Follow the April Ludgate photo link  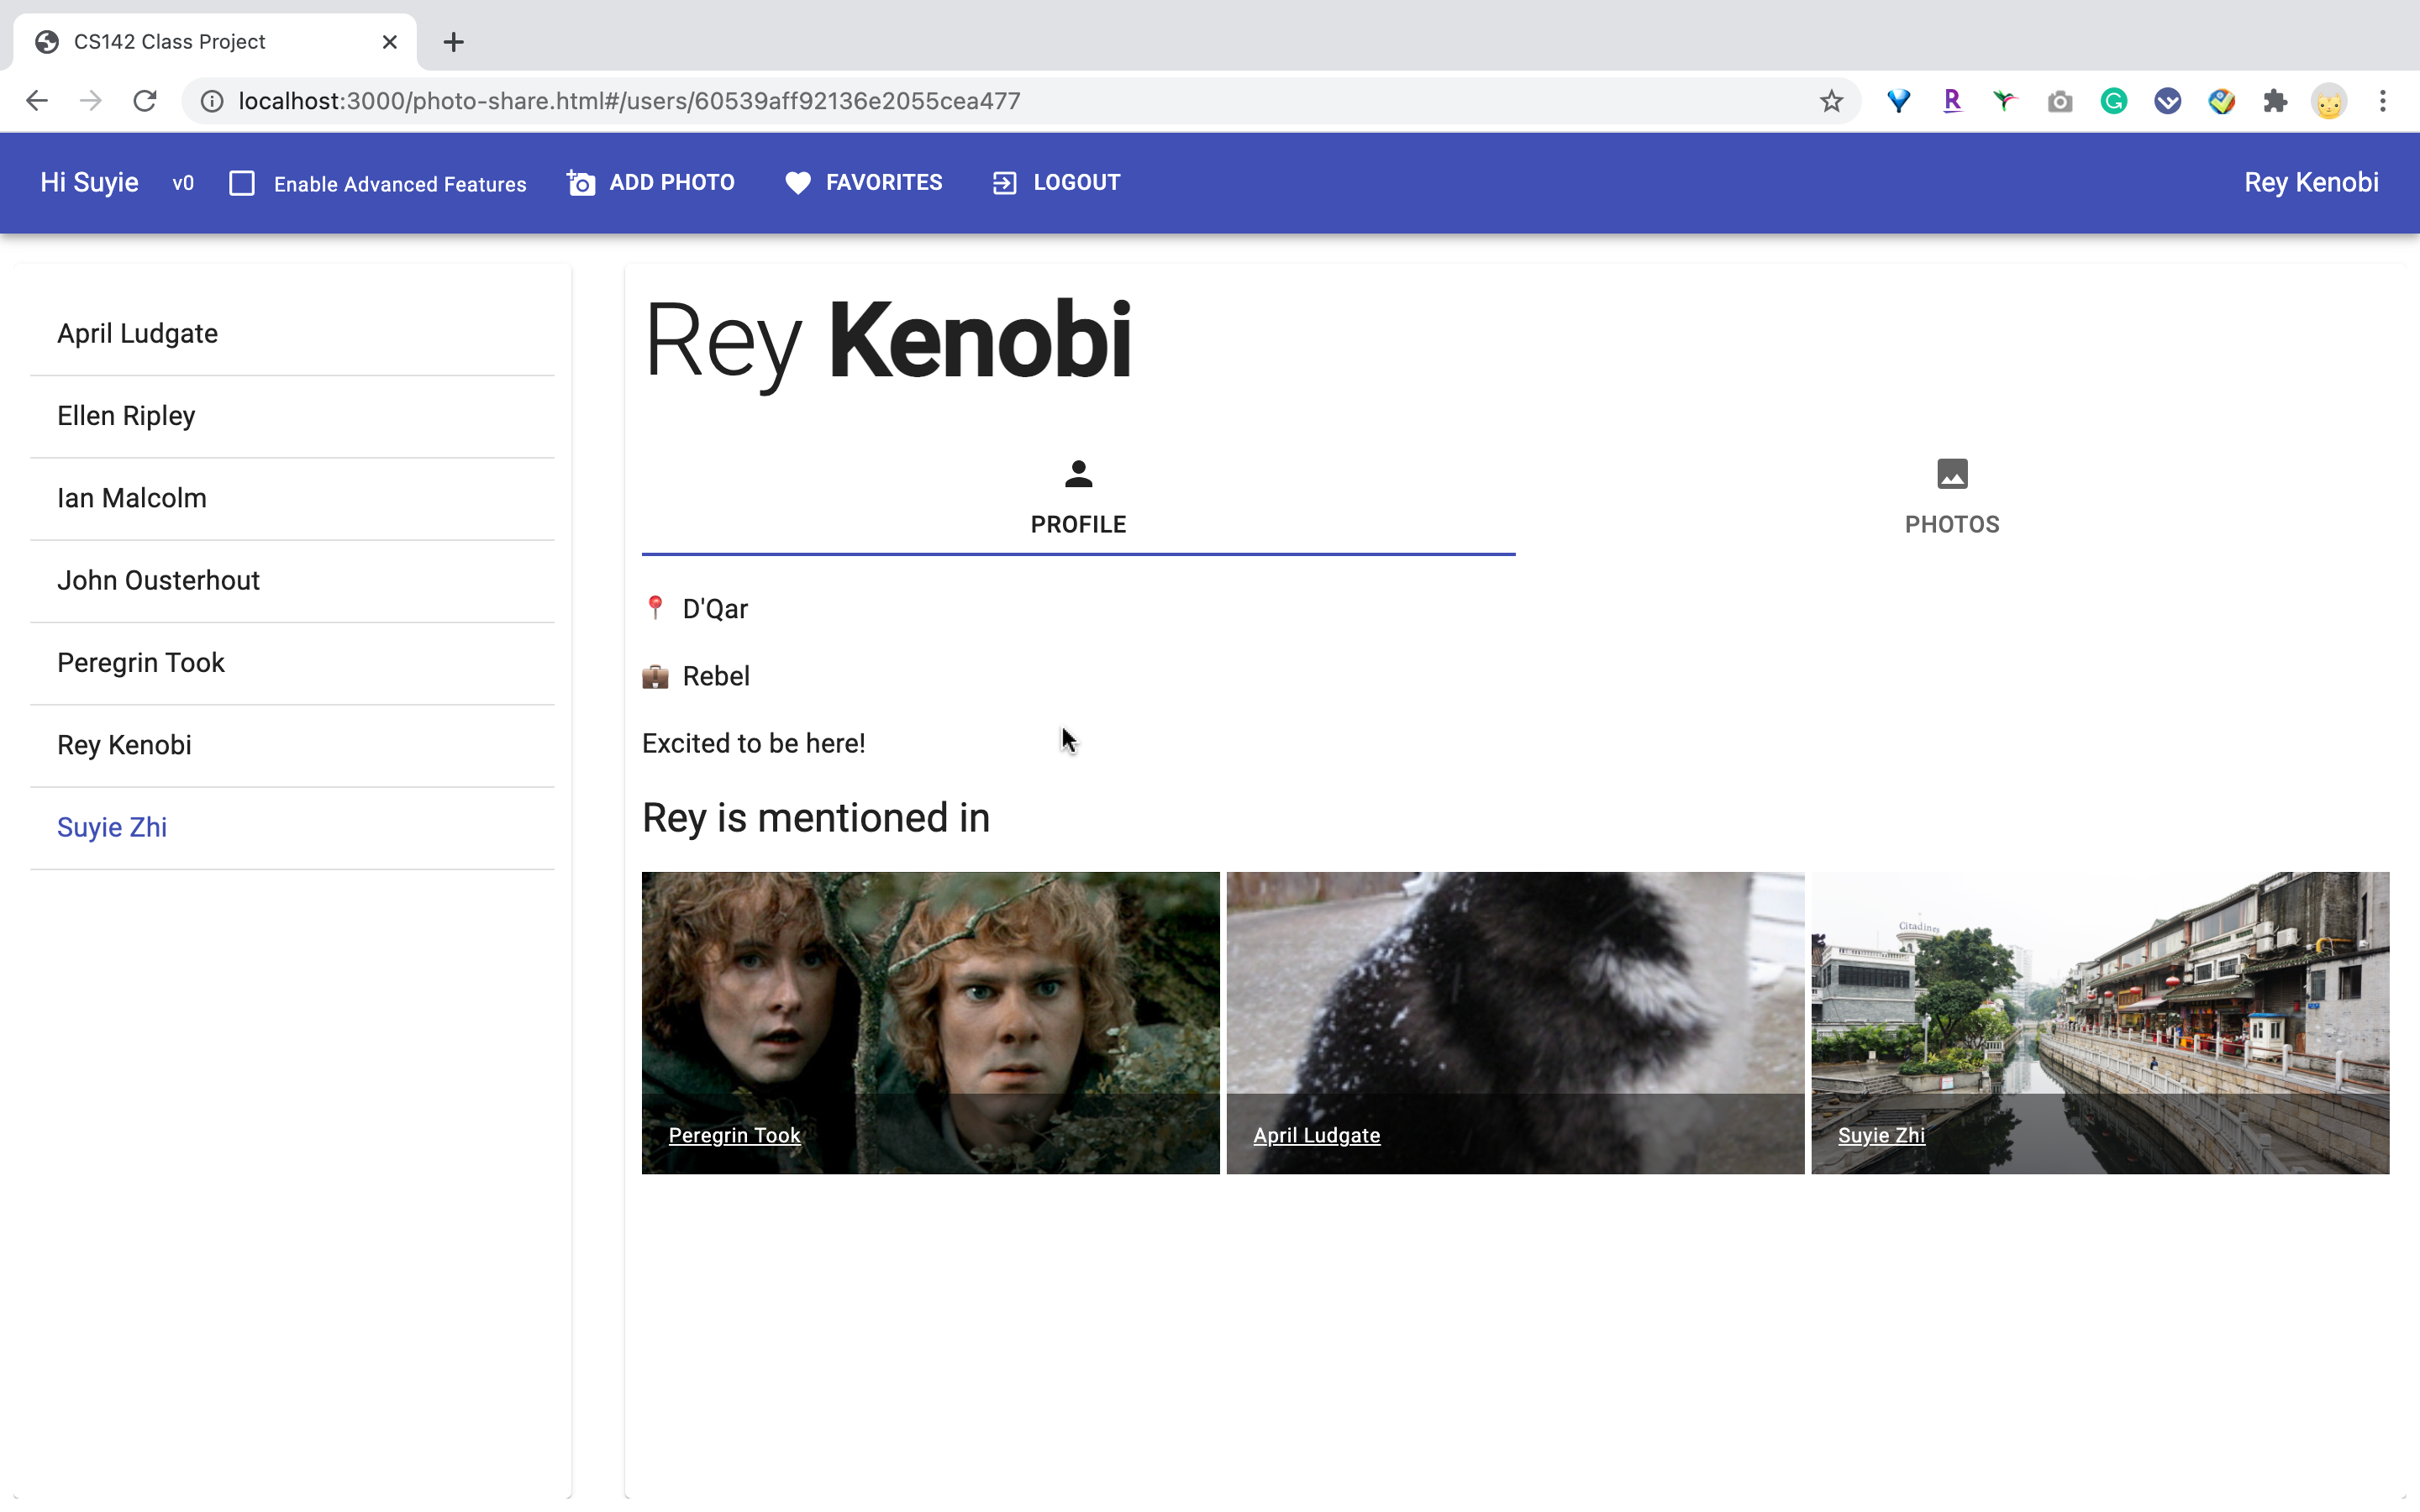coord(1316,1135)
